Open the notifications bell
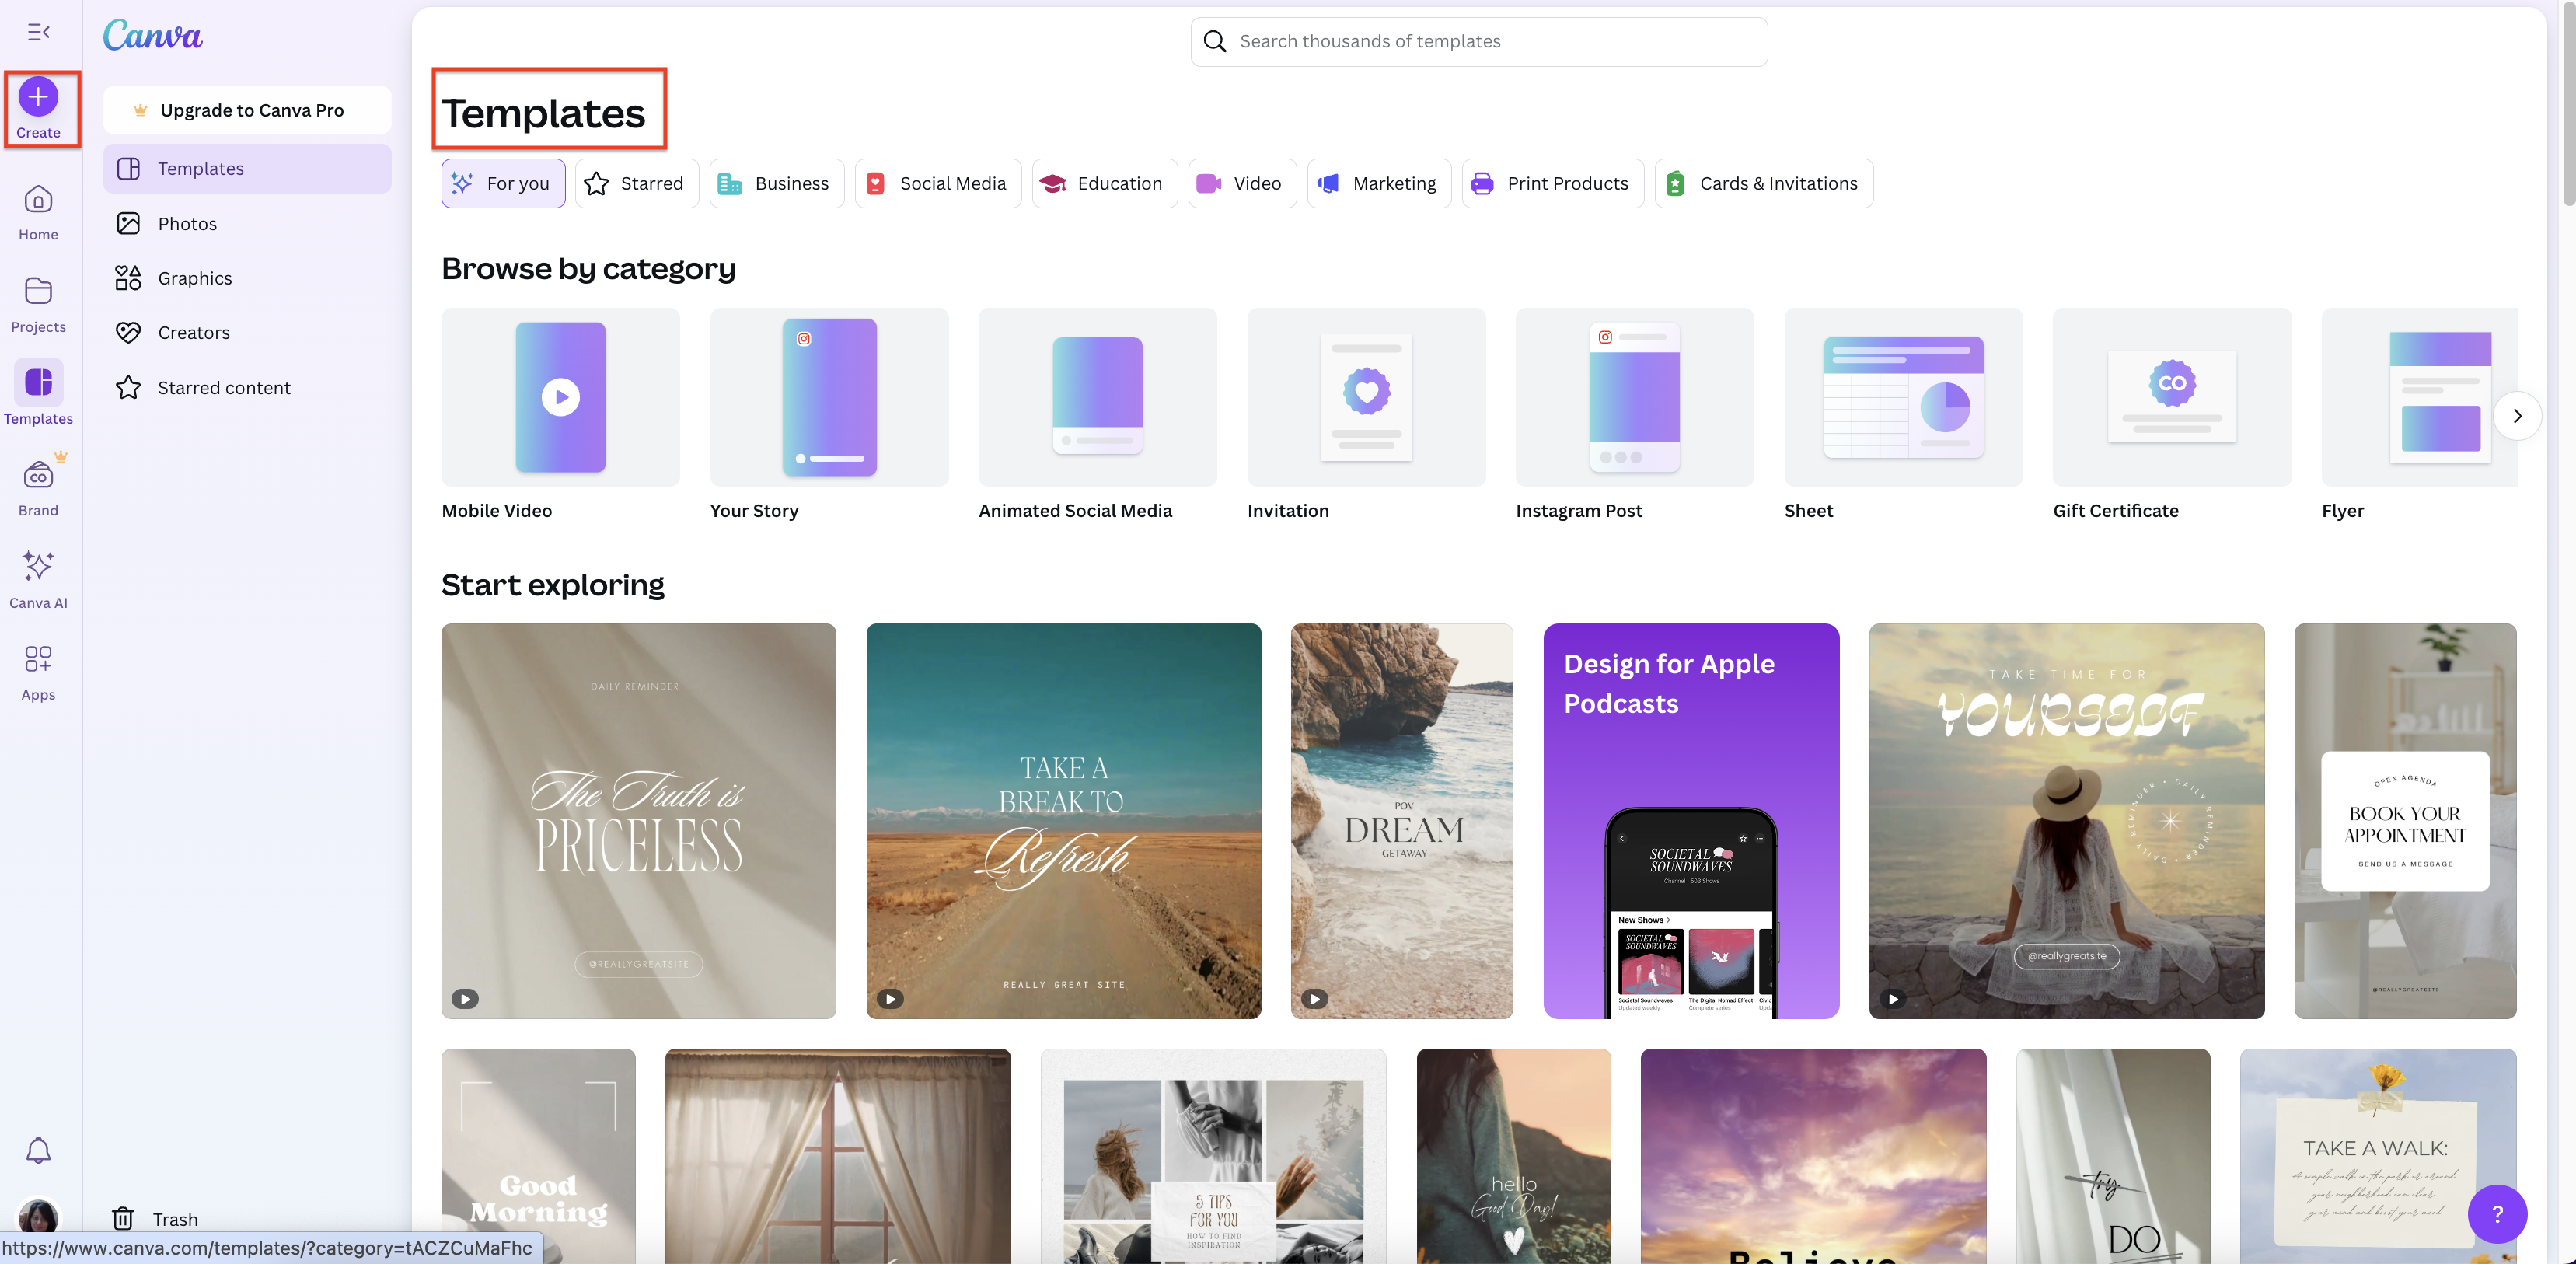The width and height of the screenshot is (2576, 1264). coord(38,1150)
